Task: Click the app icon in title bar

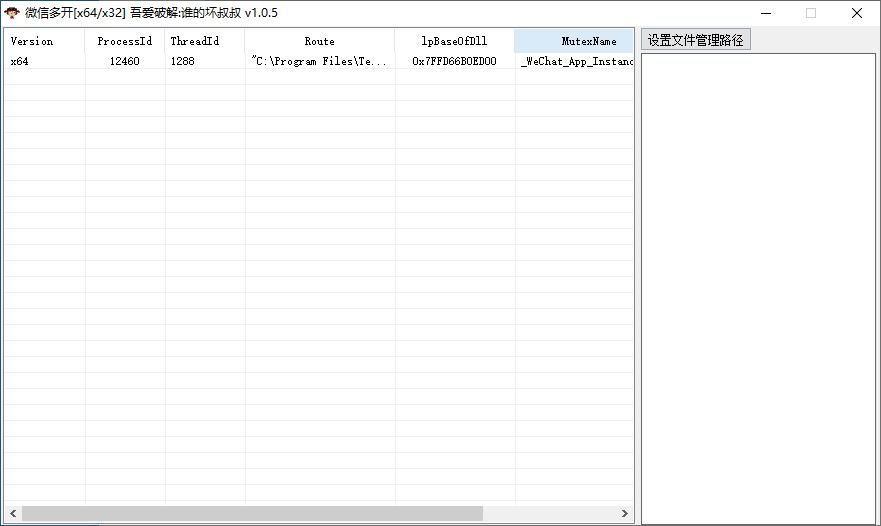Action: click(x=12, y=13)
